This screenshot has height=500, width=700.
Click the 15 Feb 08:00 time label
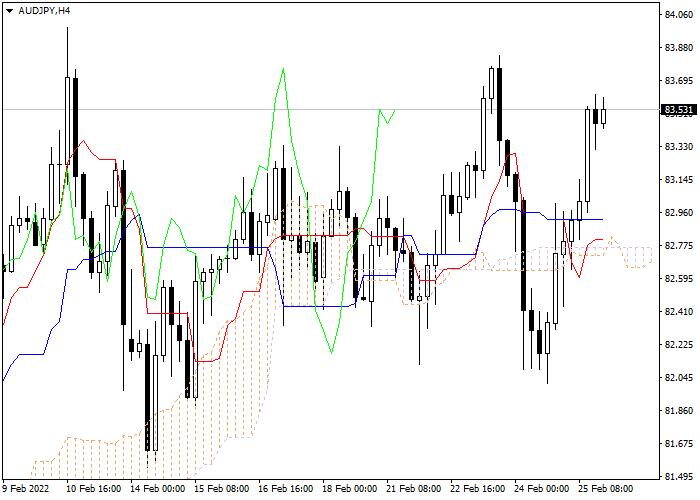(x=222, y=488)
